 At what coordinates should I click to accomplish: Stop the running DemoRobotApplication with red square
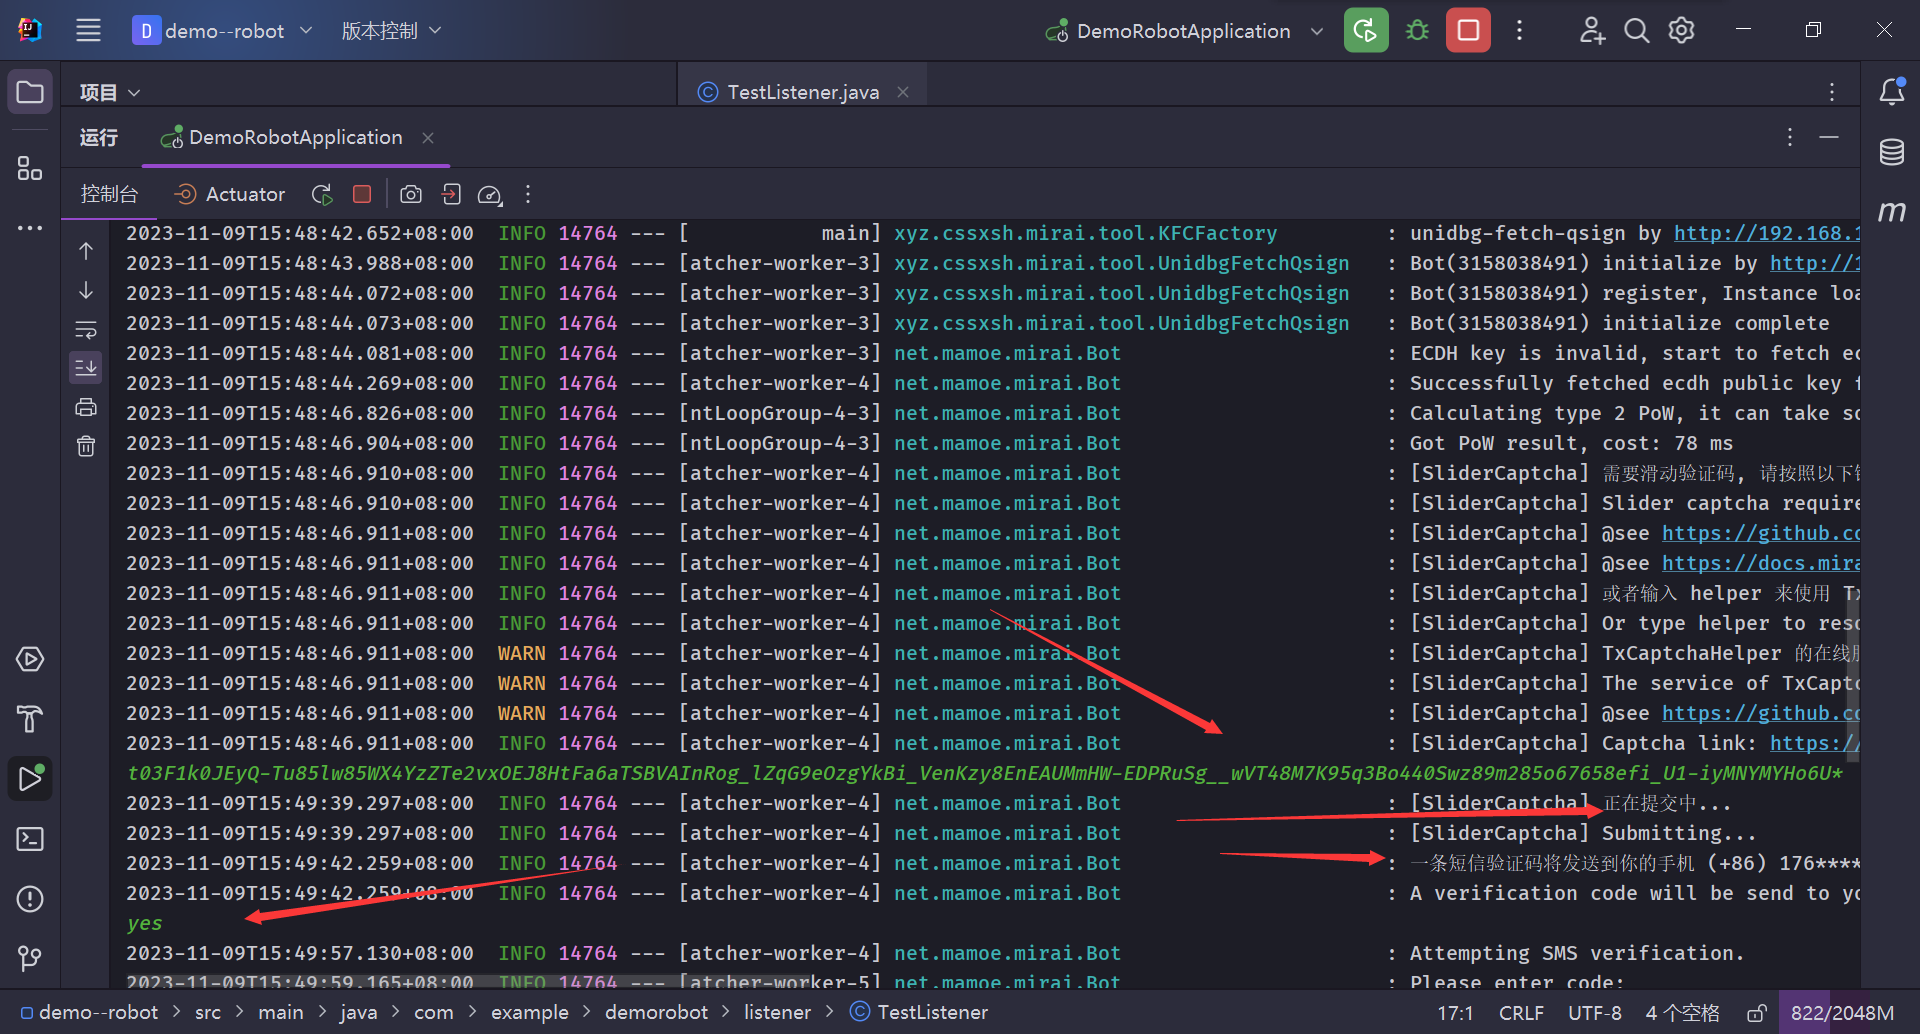pos(1468,31)
